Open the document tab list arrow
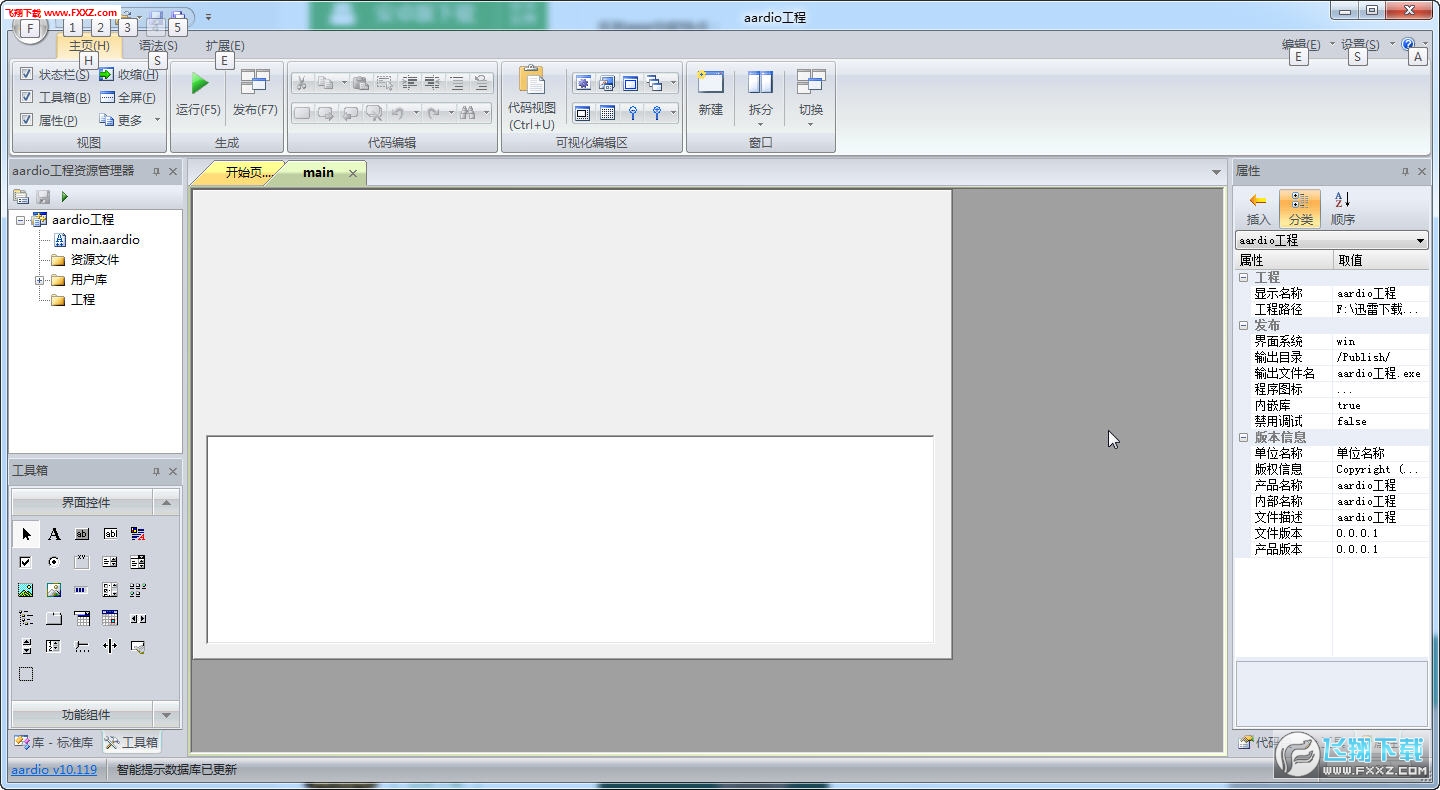This screenshot has height=790, width=1440. 1216,173
